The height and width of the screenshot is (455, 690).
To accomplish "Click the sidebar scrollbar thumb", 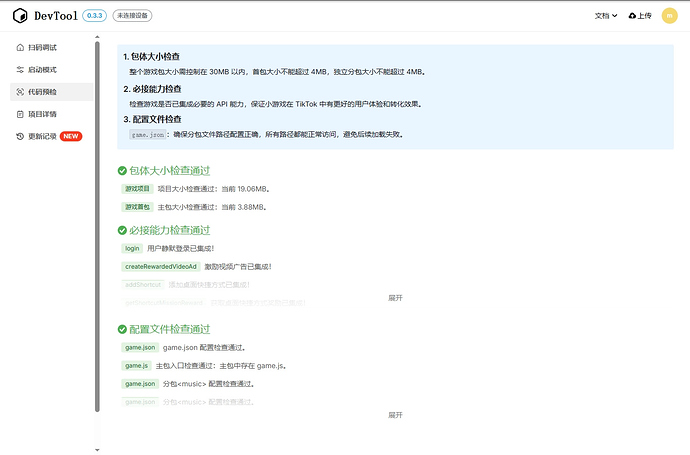I will tap(97, 227).
